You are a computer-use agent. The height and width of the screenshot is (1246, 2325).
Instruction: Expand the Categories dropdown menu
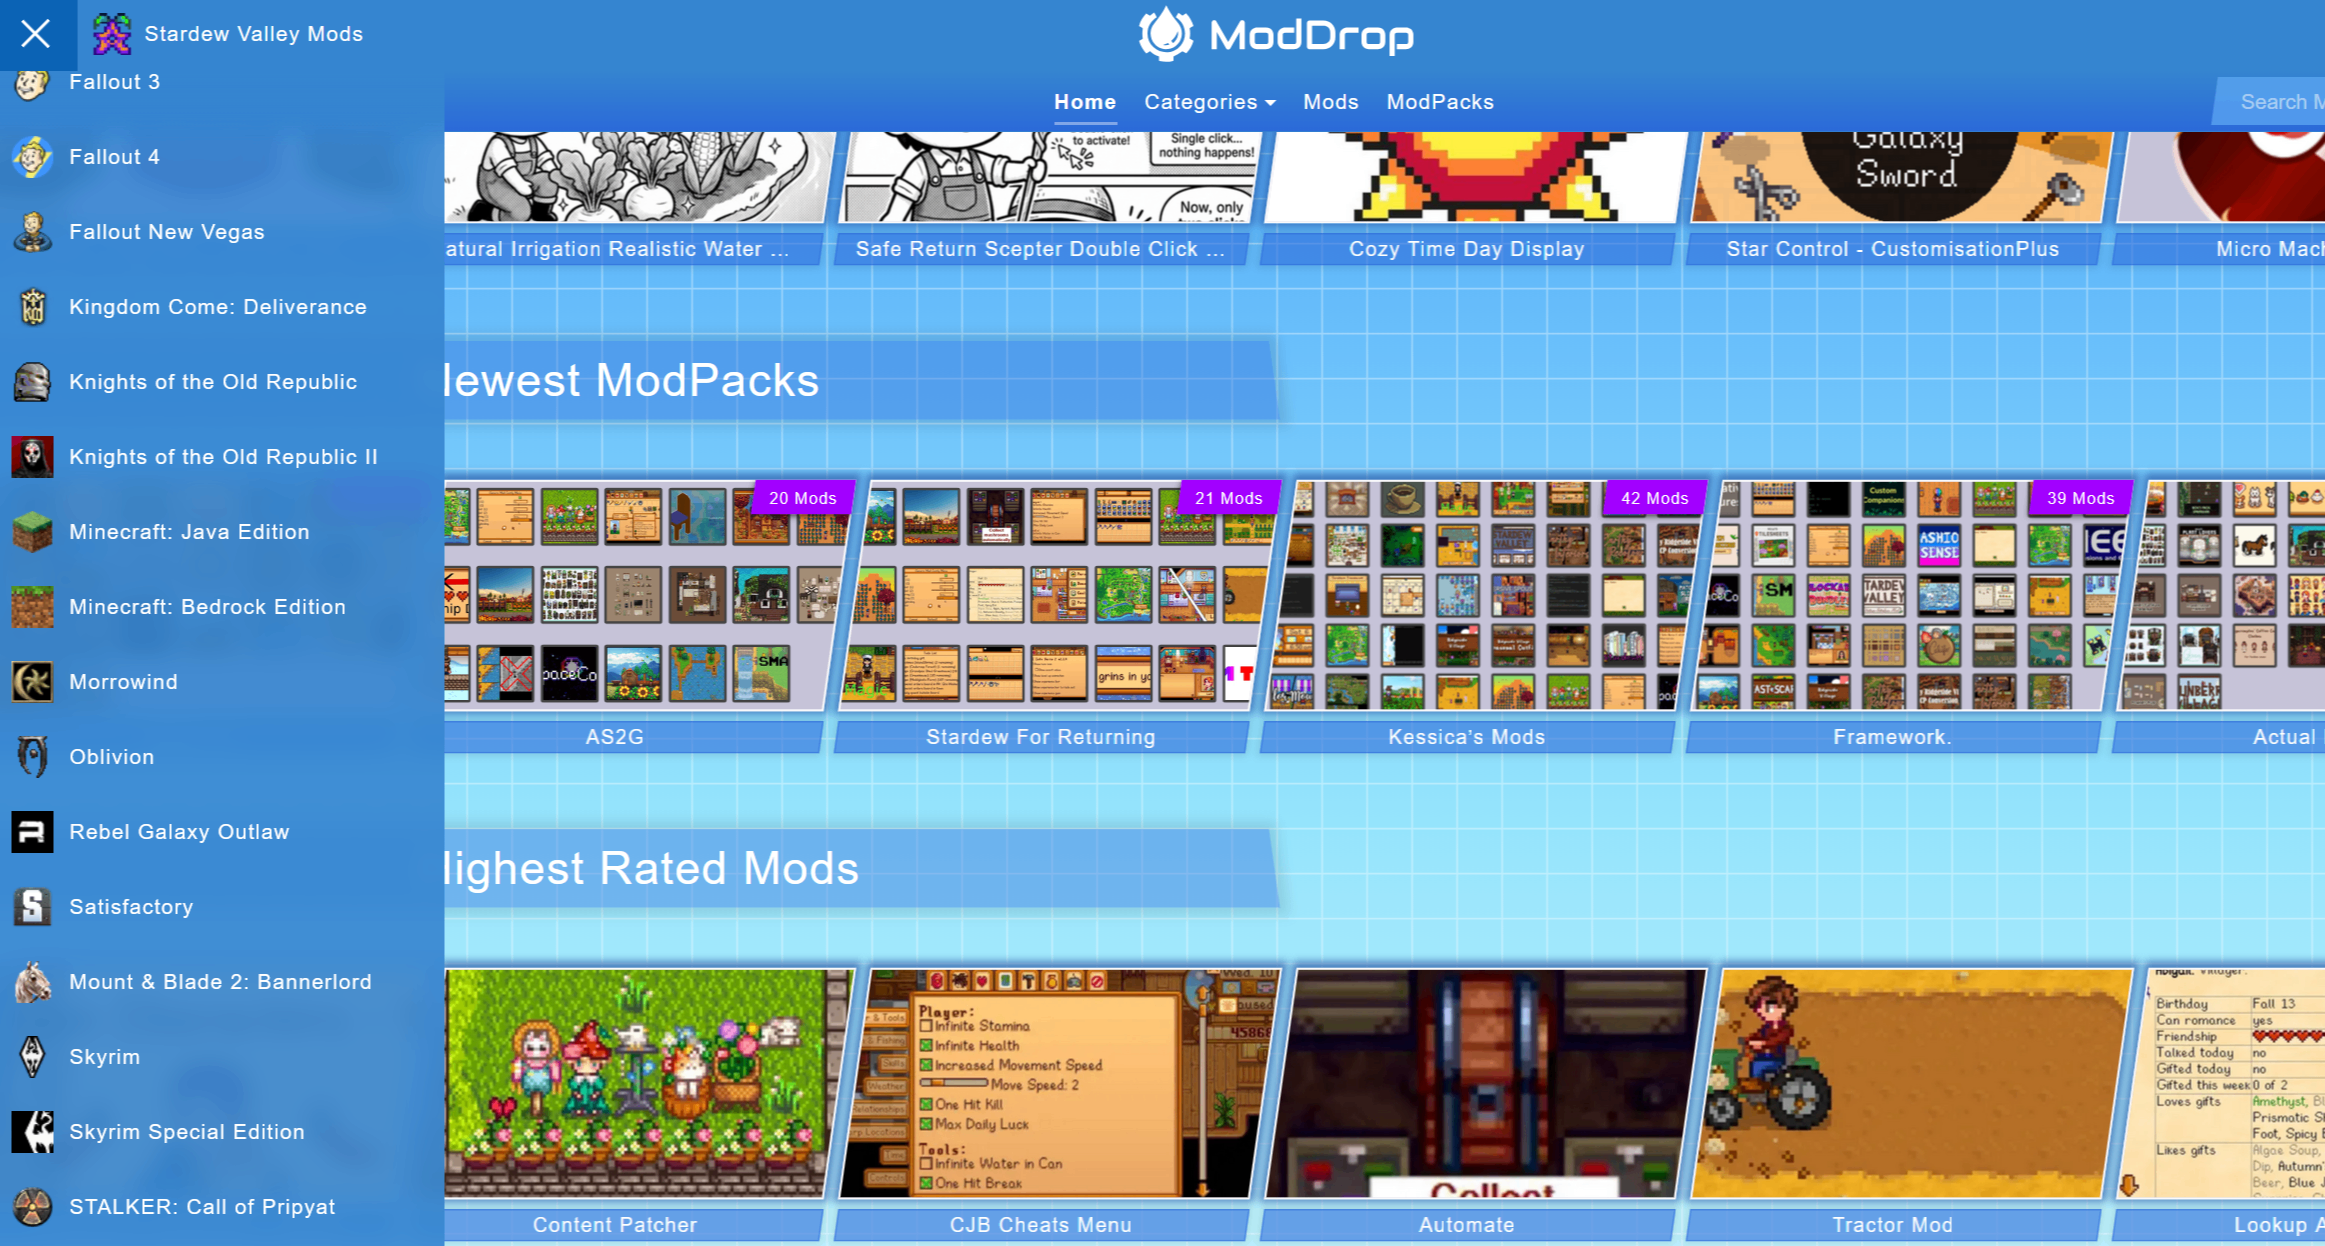(x=1209, y=102)
